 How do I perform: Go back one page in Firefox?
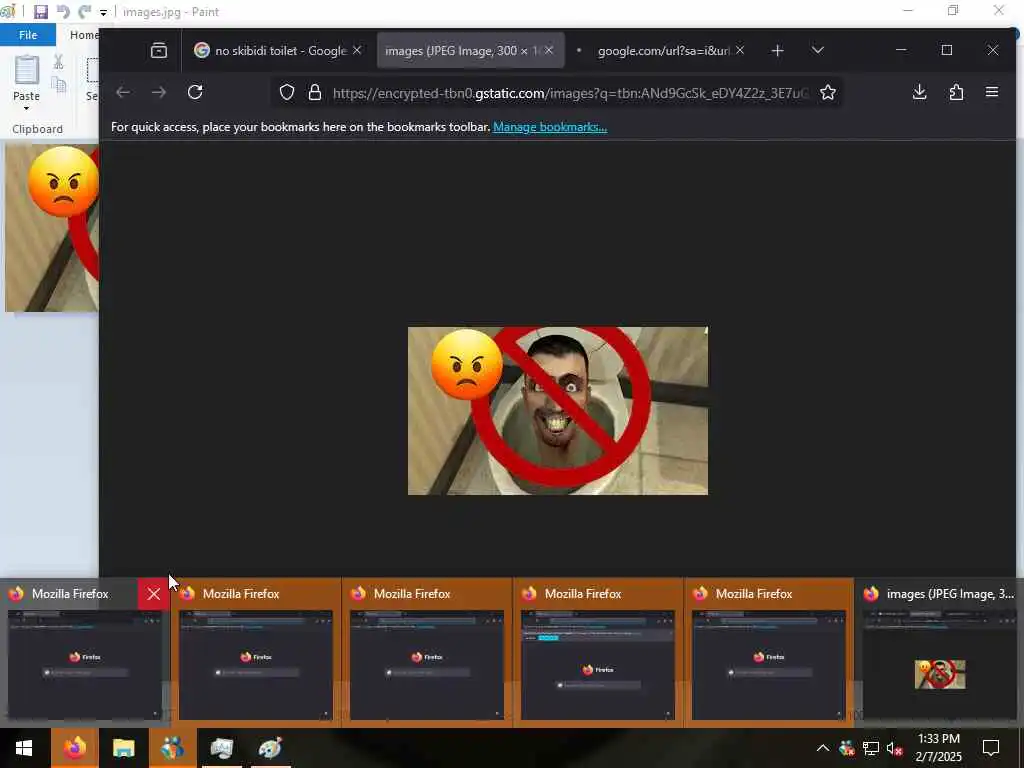123,92
